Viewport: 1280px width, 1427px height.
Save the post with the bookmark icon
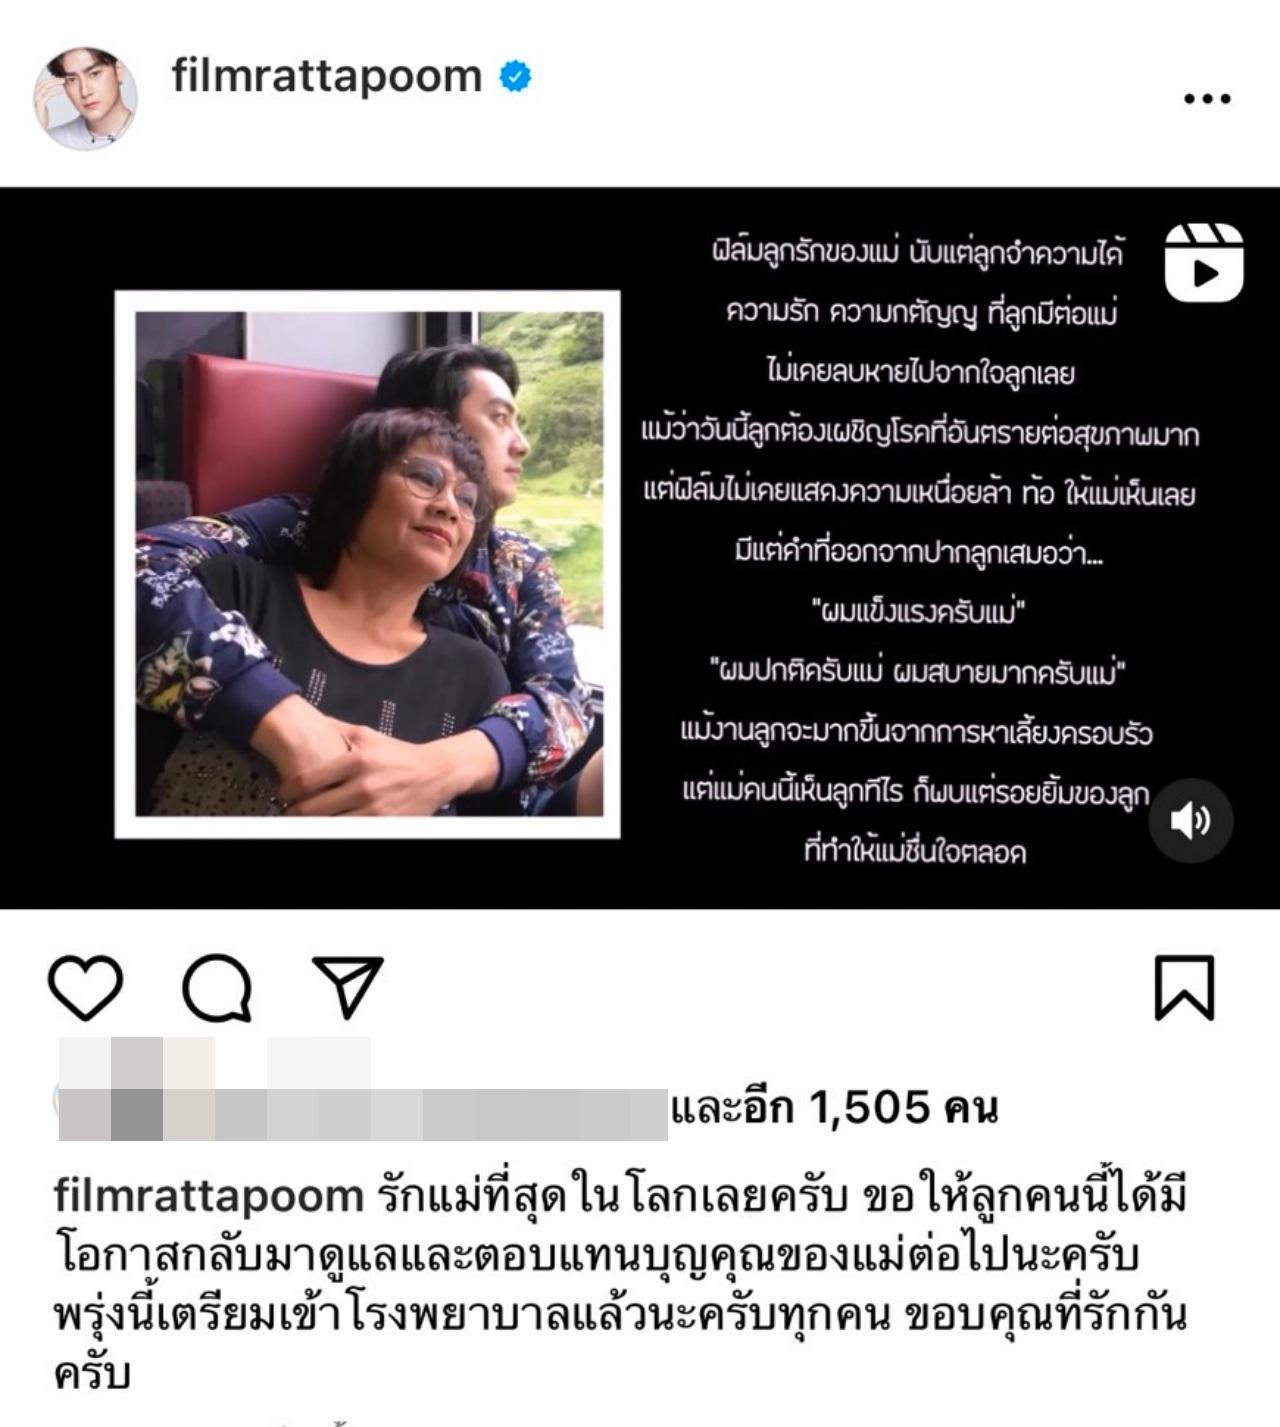[1184, 987]
